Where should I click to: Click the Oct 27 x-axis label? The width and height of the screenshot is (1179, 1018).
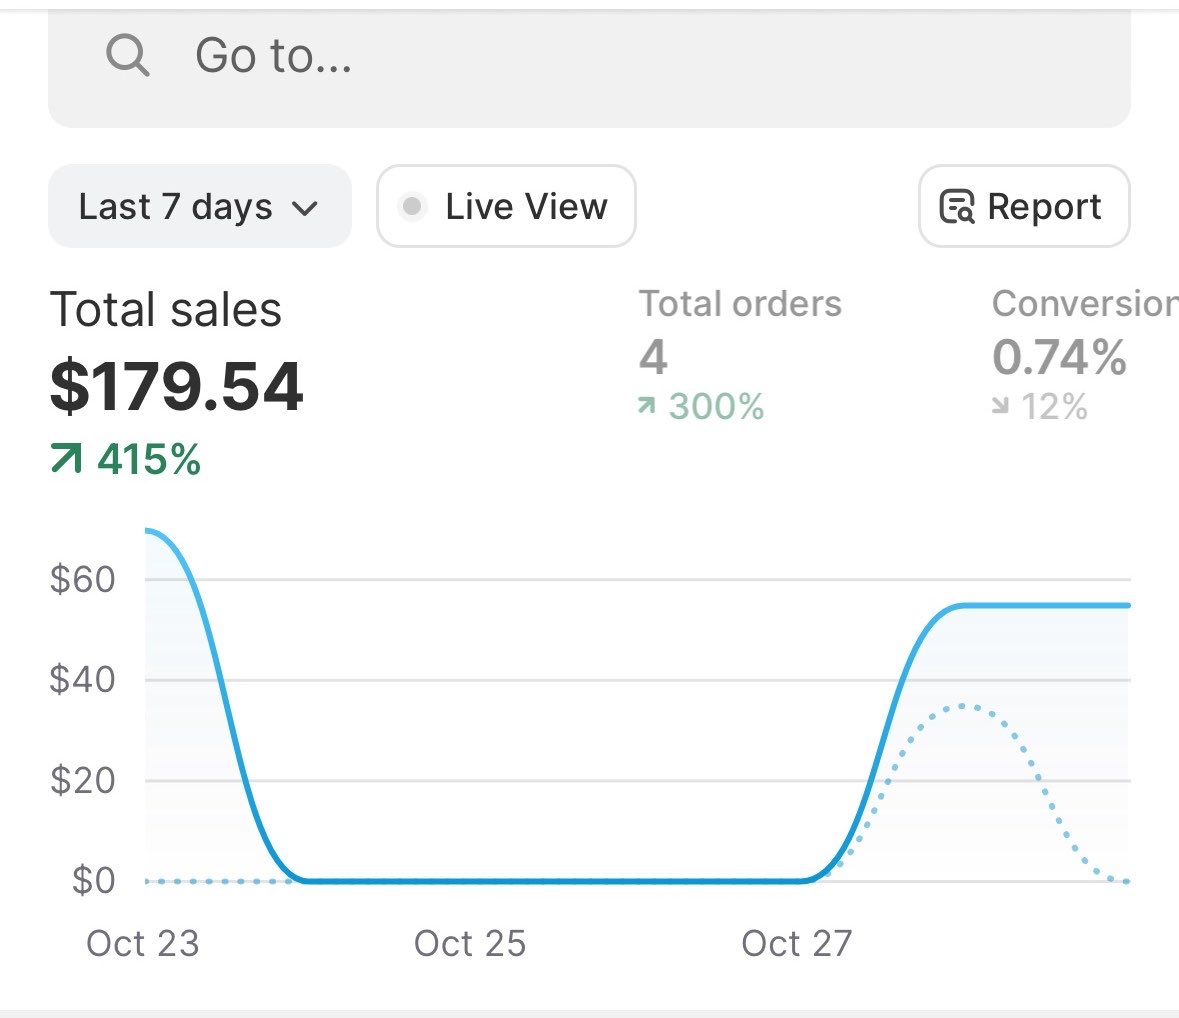(x=797, y=944)
